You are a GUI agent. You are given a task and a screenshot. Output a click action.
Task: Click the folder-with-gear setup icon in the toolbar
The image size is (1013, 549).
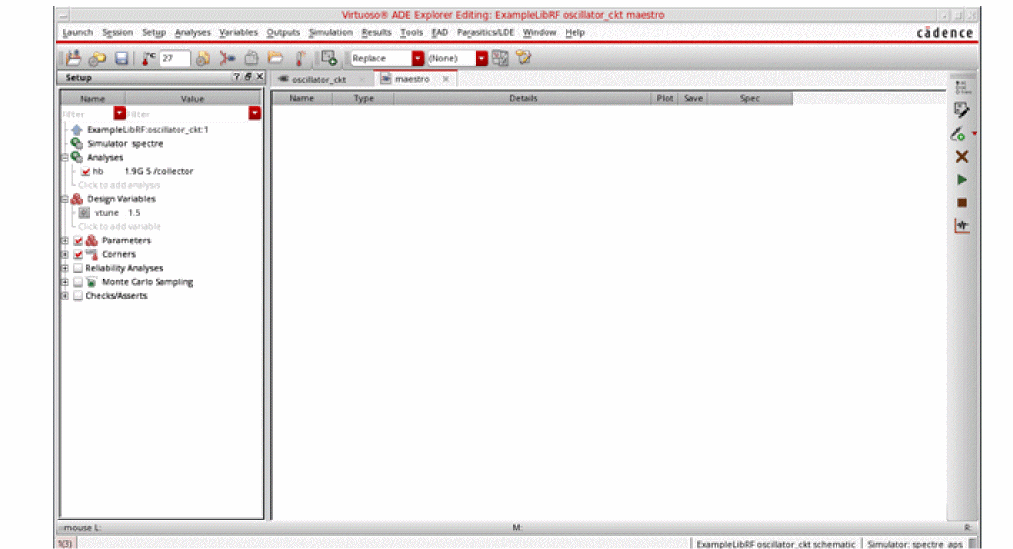click(x=98, y=59)
